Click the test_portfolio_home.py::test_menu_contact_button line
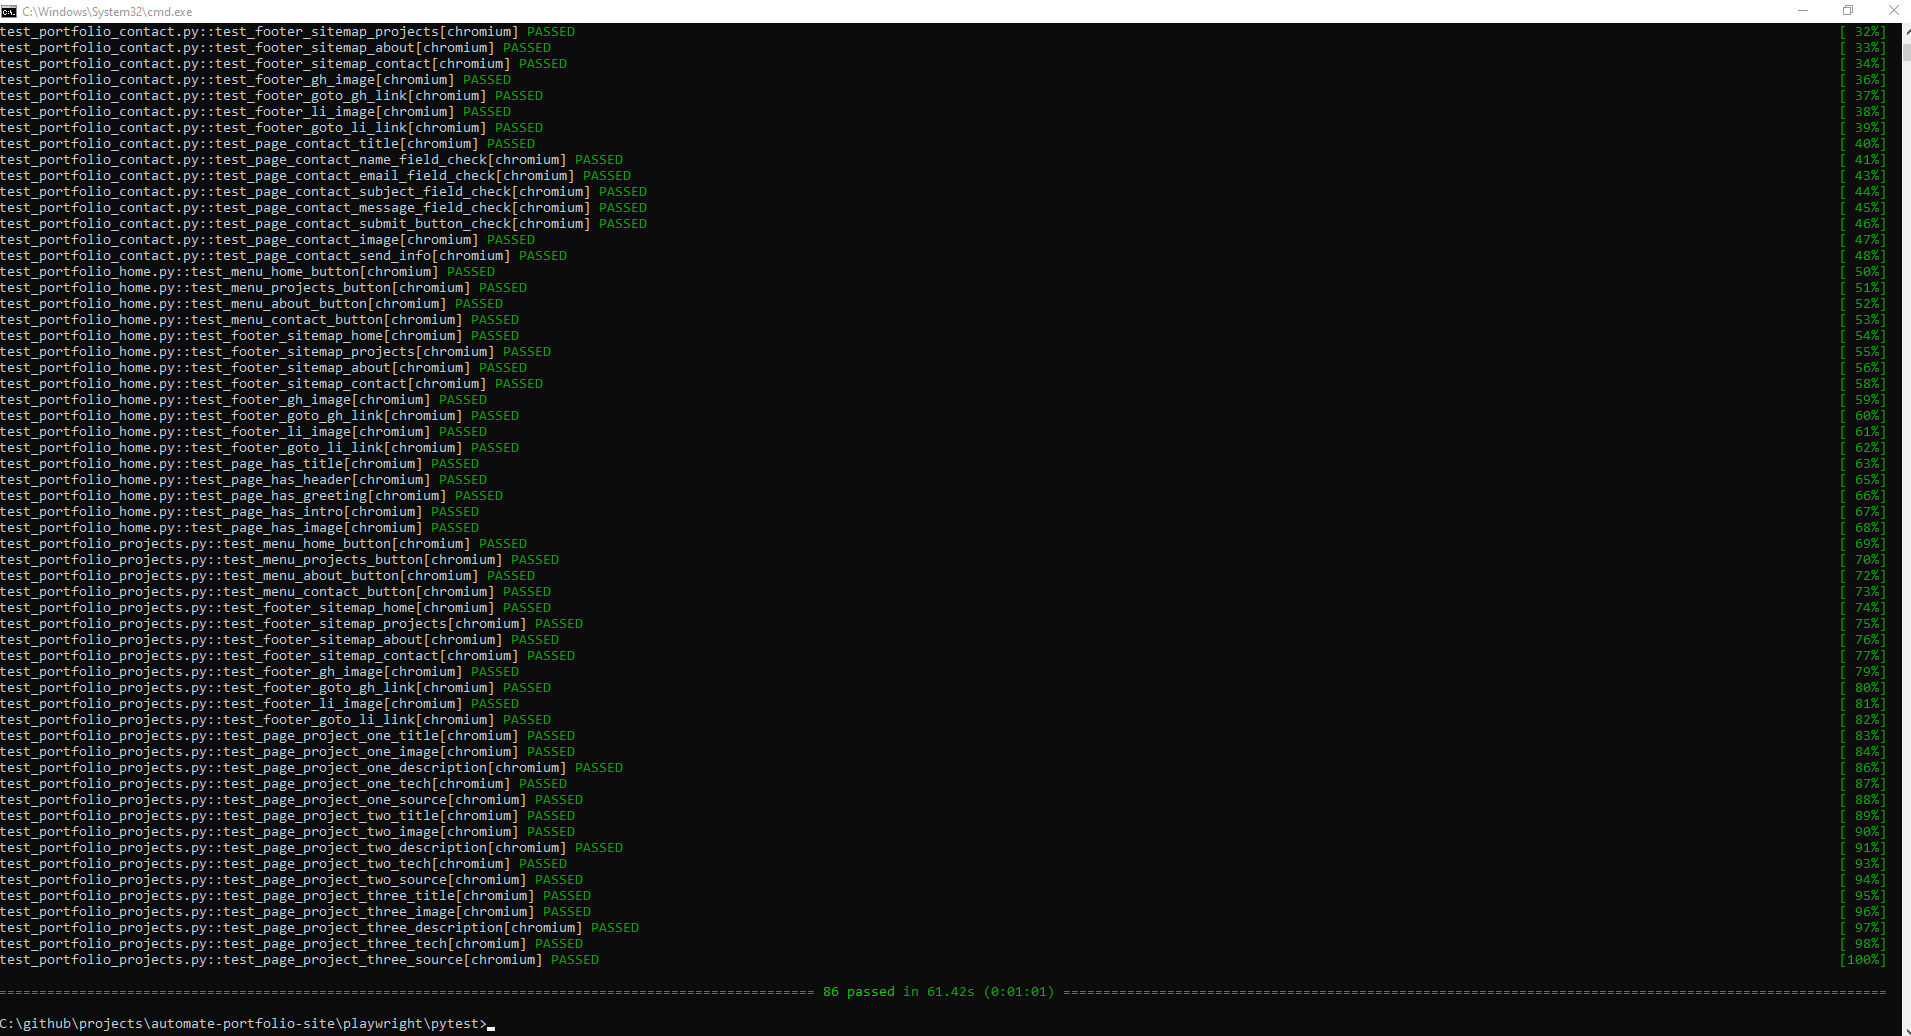 [x=259, y=320]
